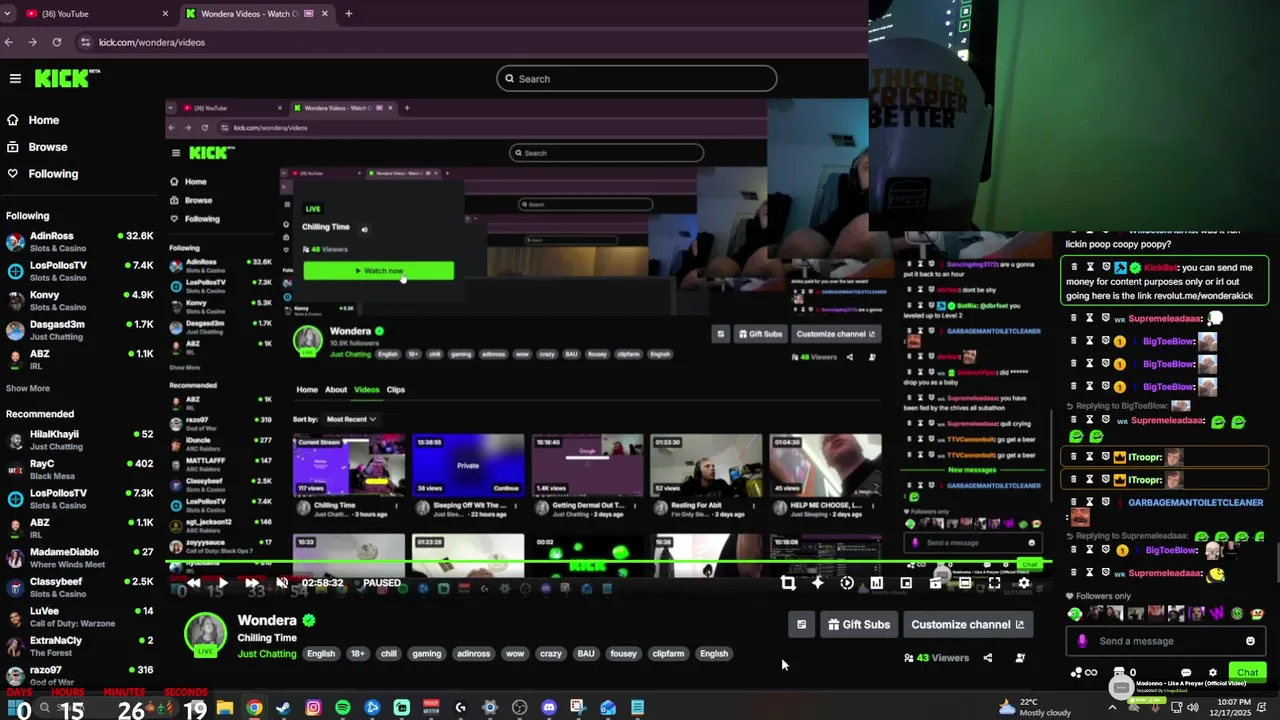Open Discord from the taskbar
Screen dimensions: 1280x720
pyautogui.click(x=549, y=708)
